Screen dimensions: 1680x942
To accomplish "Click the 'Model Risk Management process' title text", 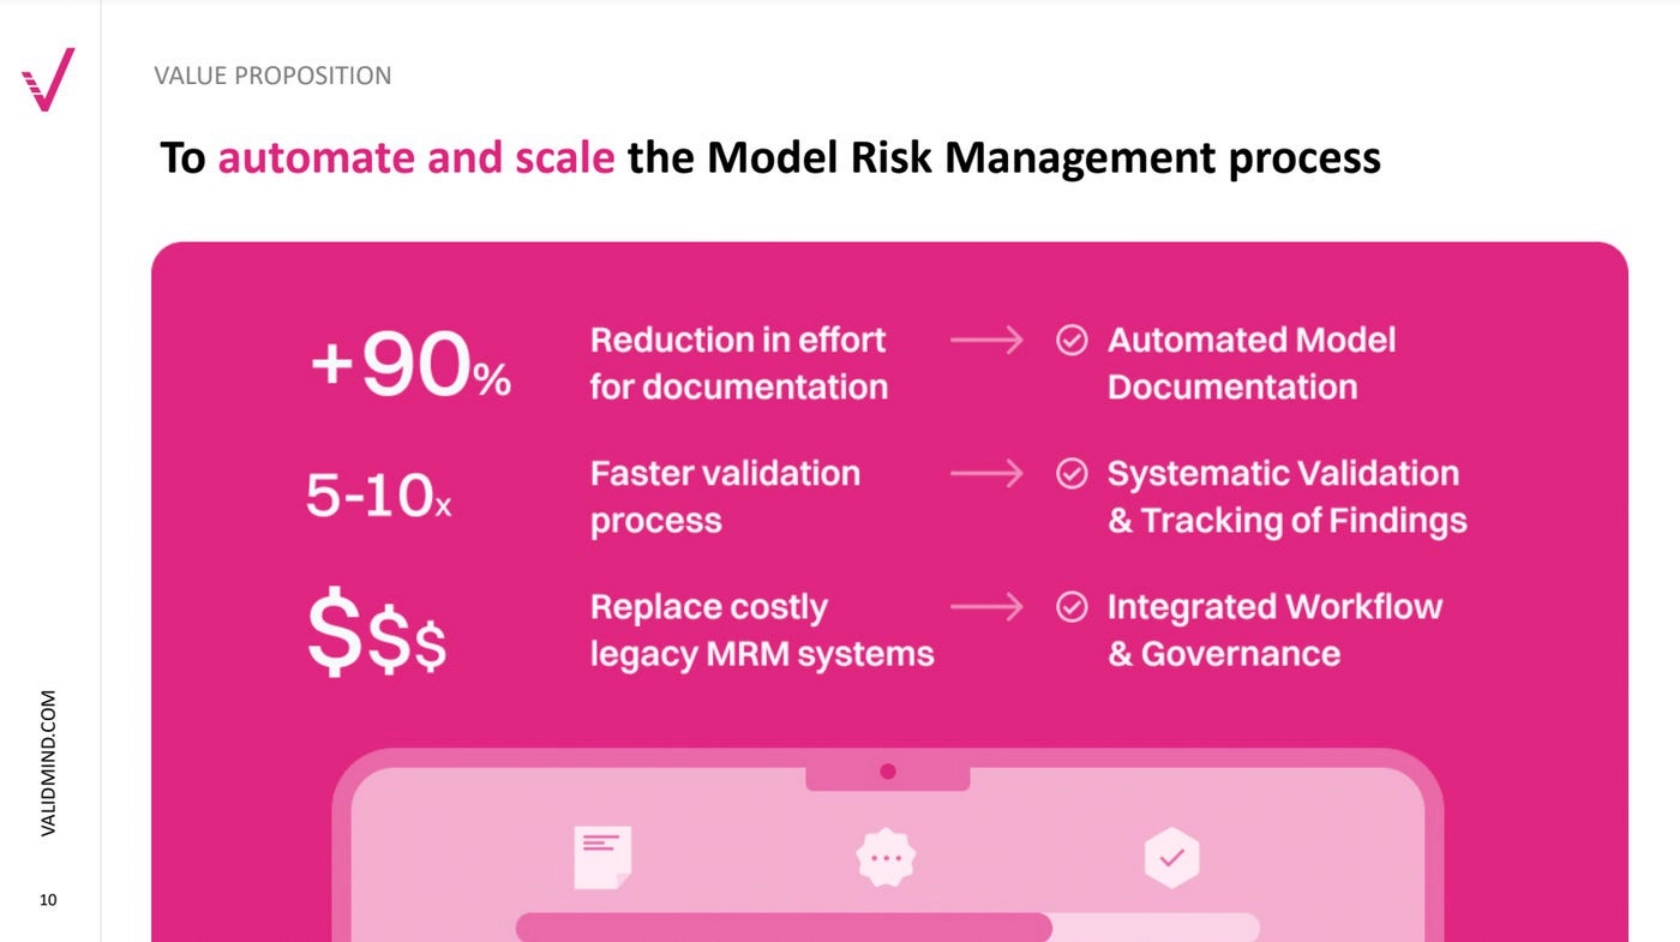I will [1004, 158].
